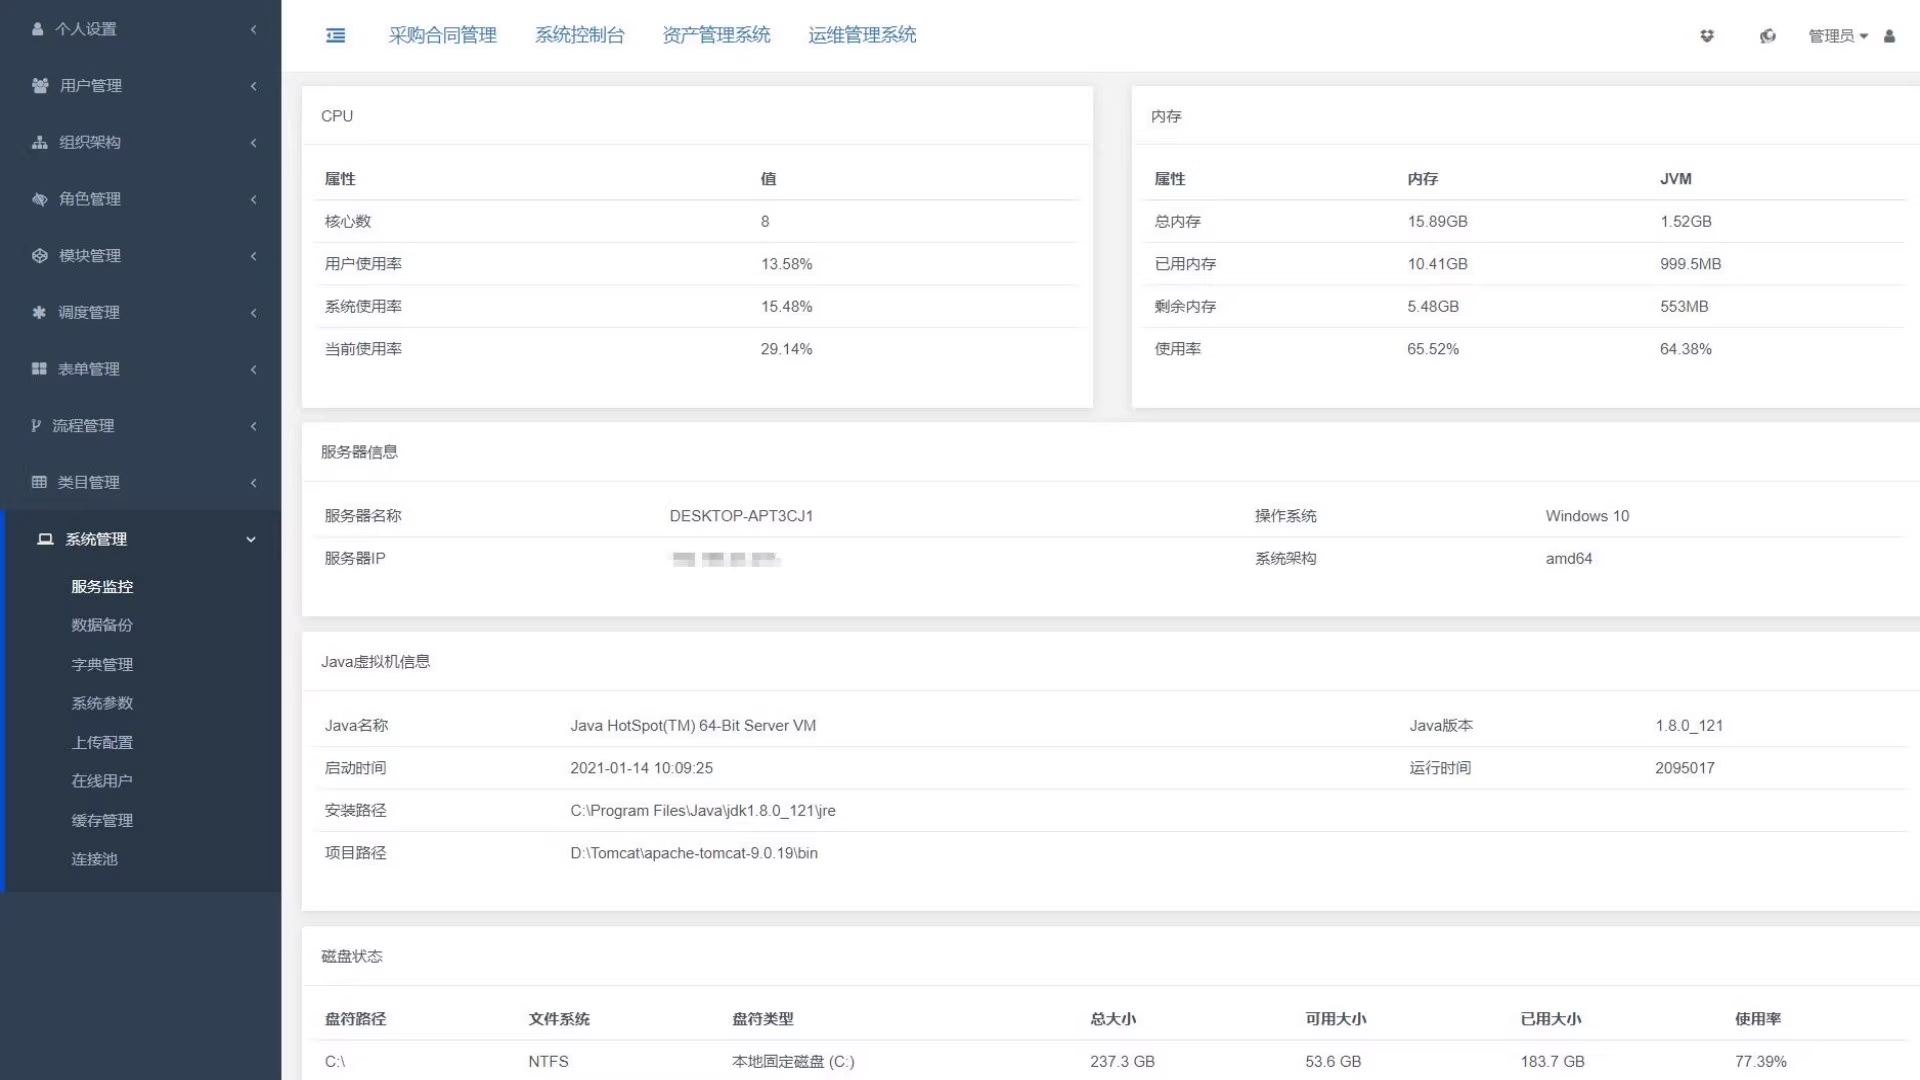The width and height of the screenshot is (1920, 1080).
Task: Select the 缓存管理 submenu entry
Action: (x=102, y=820)
